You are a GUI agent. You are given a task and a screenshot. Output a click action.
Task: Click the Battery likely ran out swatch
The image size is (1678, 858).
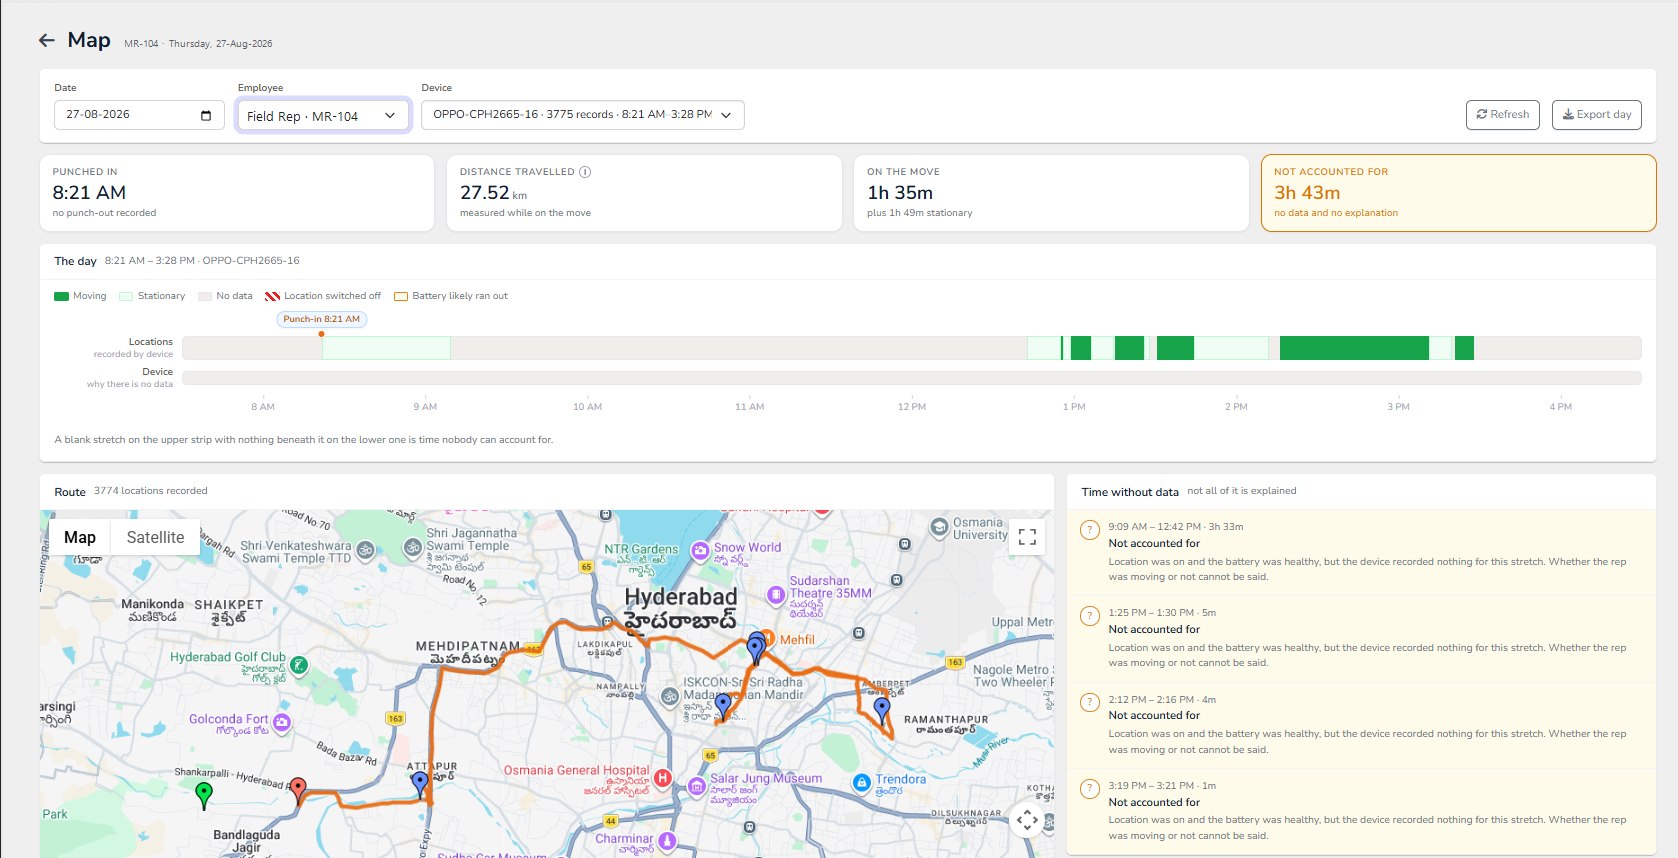click(401, 296)
